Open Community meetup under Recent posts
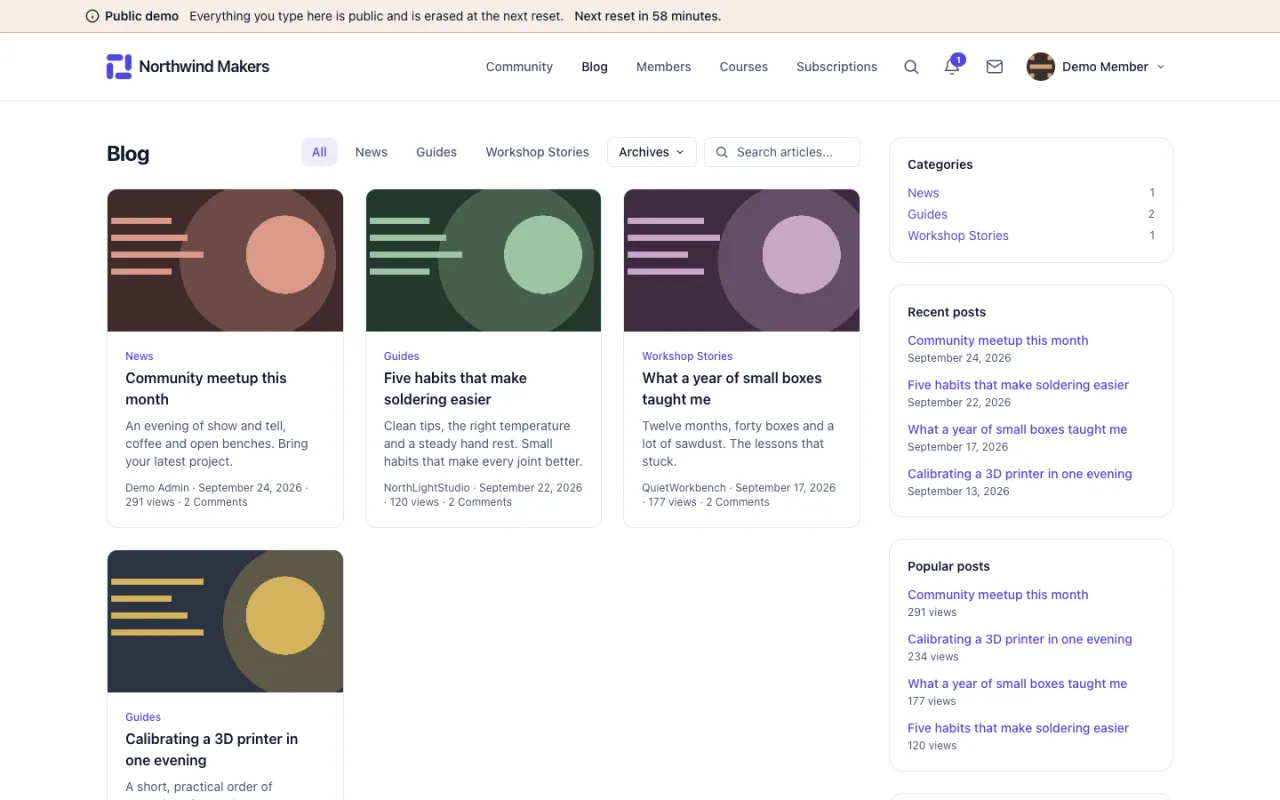Viewport: 1280px width, 800px height. click(998, 340)
